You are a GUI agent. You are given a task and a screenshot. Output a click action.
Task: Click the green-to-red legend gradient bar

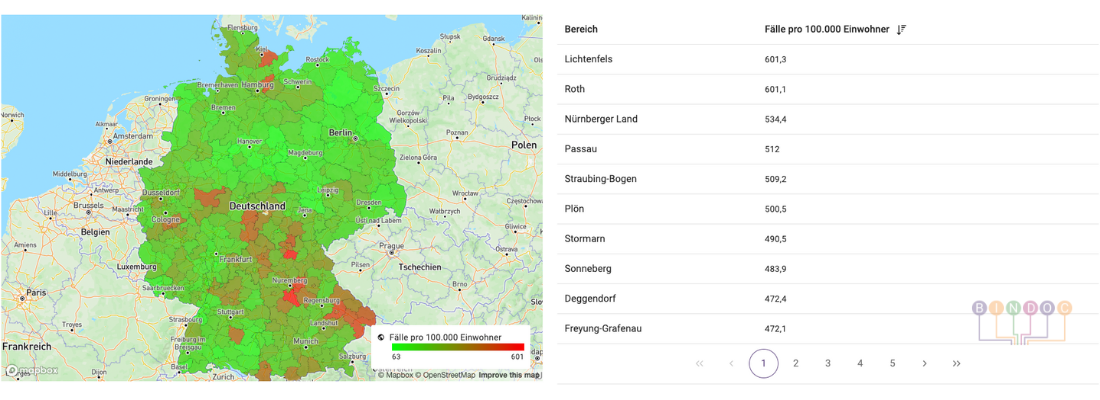pos(457,346)
